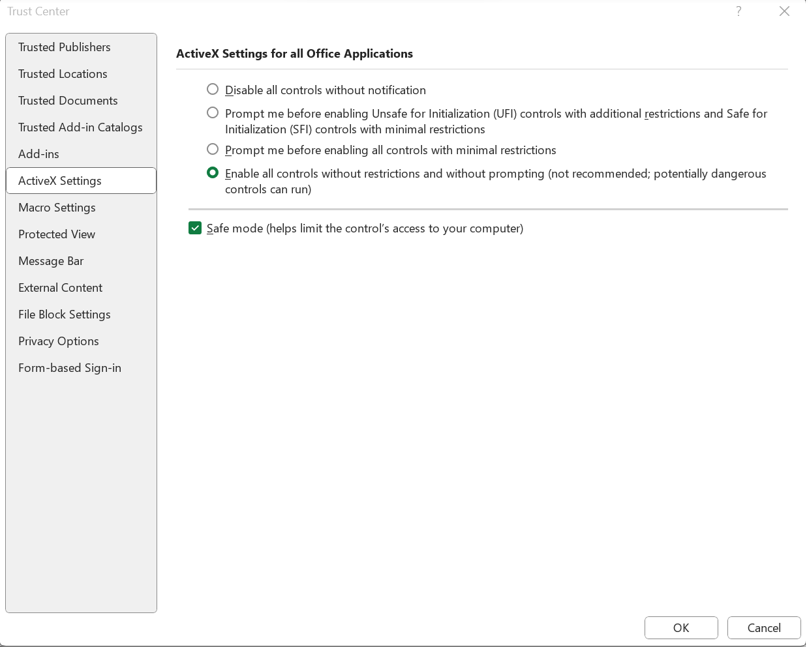Switch to Protected View settings
The width and height of the screenshot is (808, 652).
click(x=54, y=234)
